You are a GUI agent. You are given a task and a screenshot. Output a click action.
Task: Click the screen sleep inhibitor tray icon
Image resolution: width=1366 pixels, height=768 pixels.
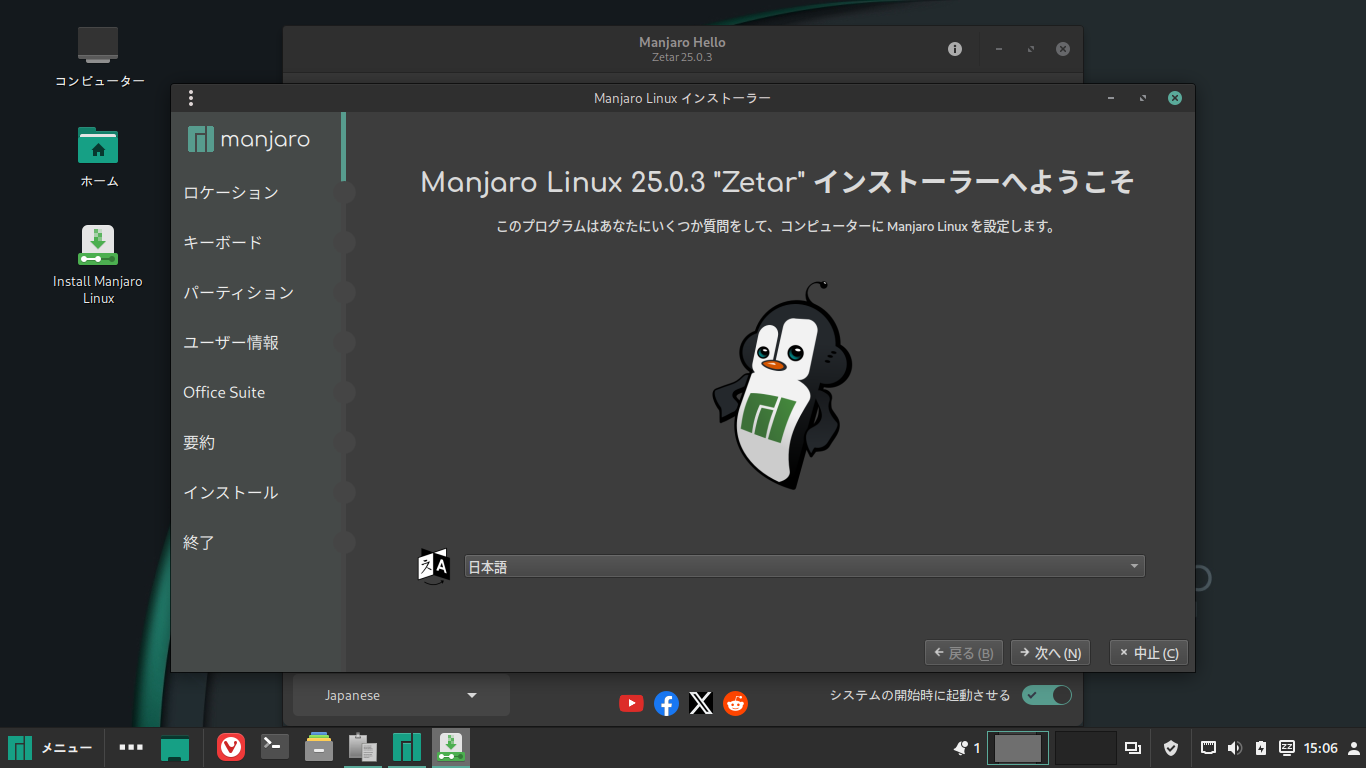click(x=1287, y=747)
